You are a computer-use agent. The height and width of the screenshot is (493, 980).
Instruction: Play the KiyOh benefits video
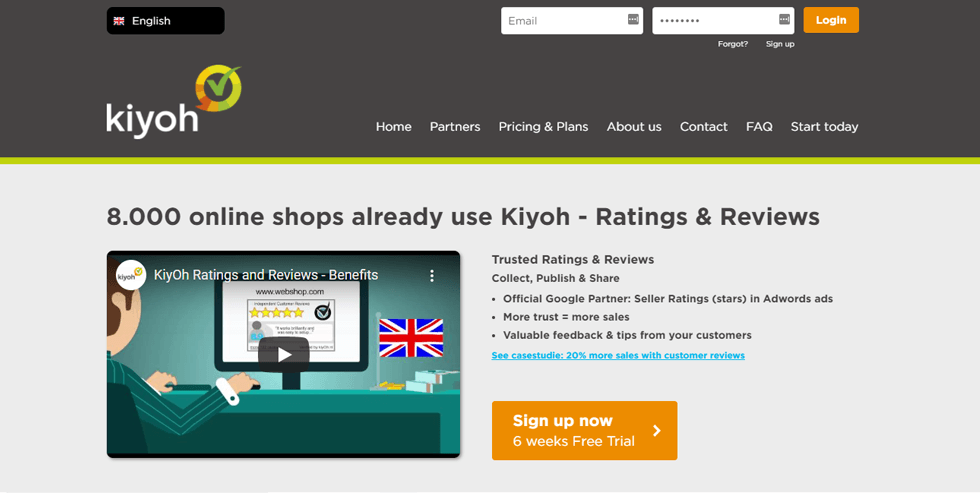point(284,354)
